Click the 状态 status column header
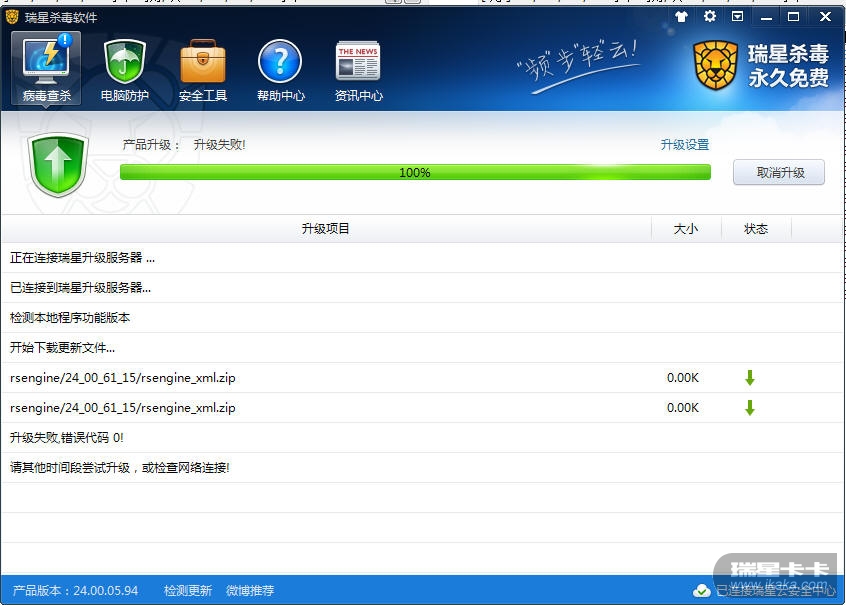 pos(756,228)
